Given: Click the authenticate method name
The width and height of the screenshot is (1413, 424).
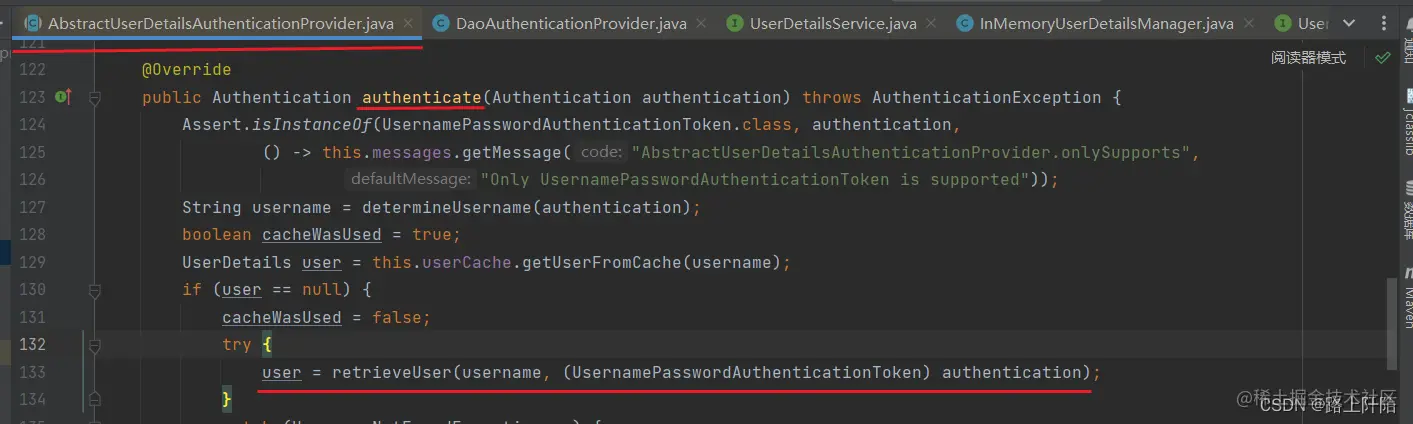Looking at the screenshot, I should click(x=422, y=97).
